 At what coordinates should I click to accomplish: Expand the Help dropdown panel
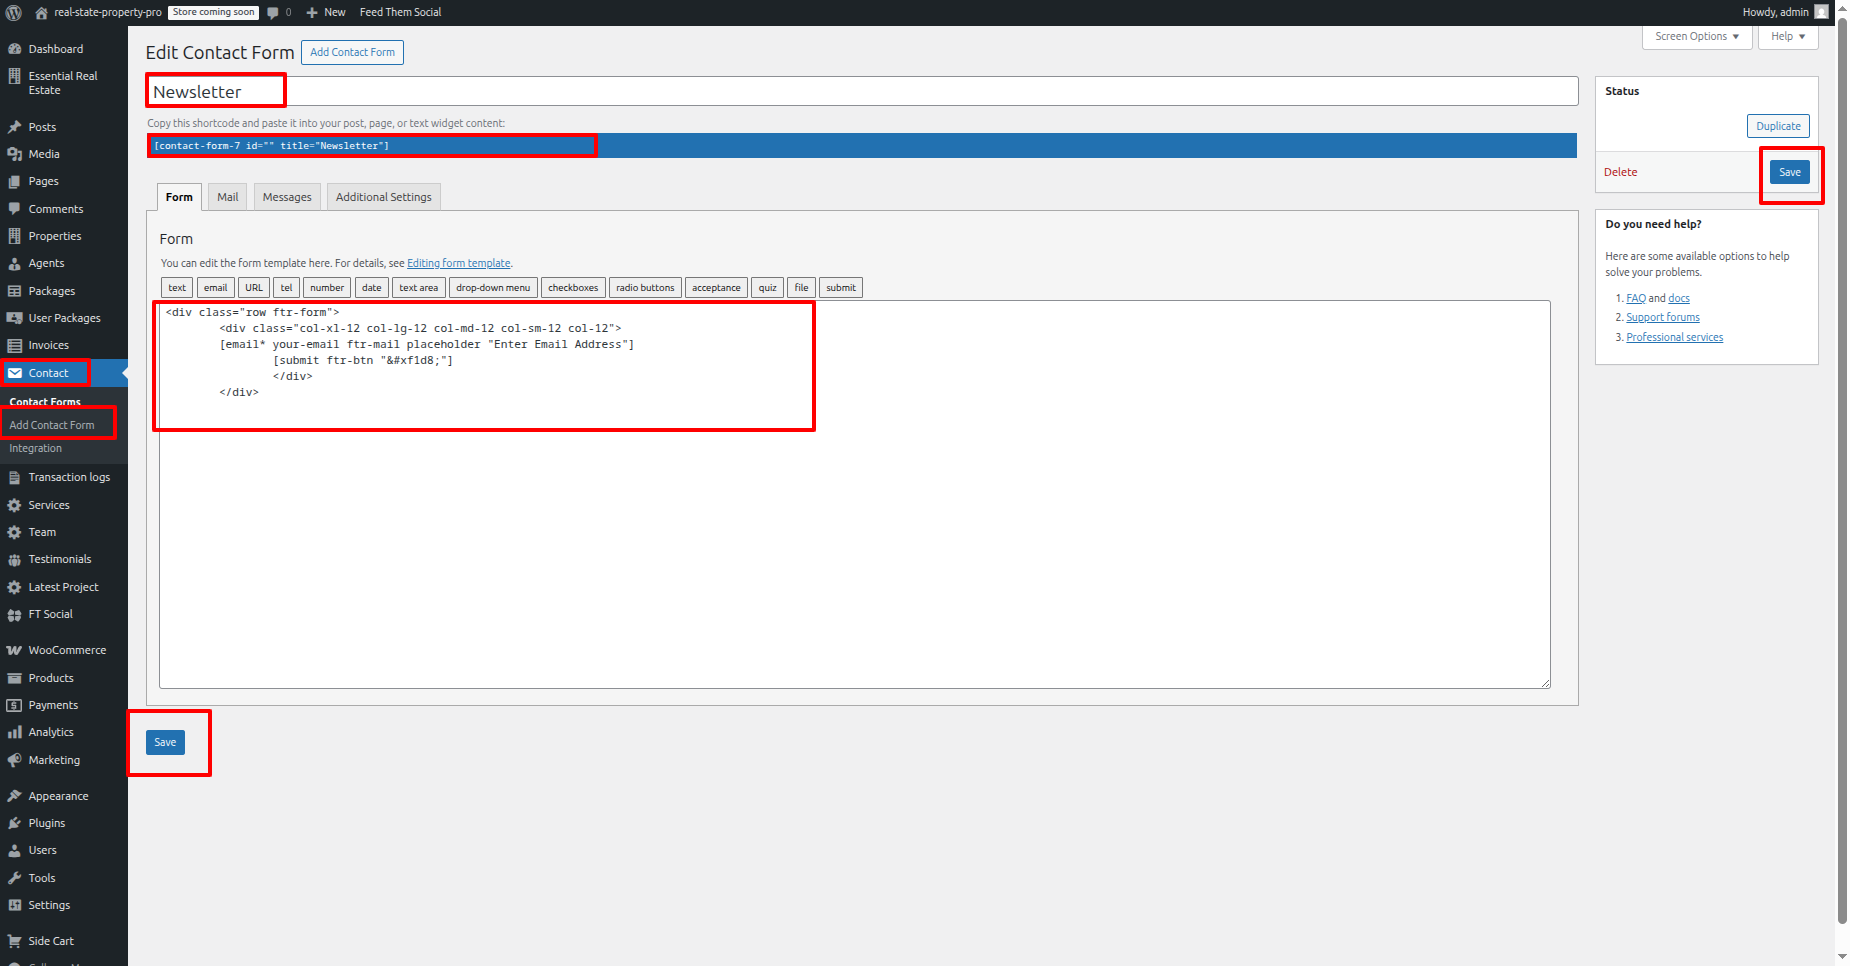point(1787,36)
